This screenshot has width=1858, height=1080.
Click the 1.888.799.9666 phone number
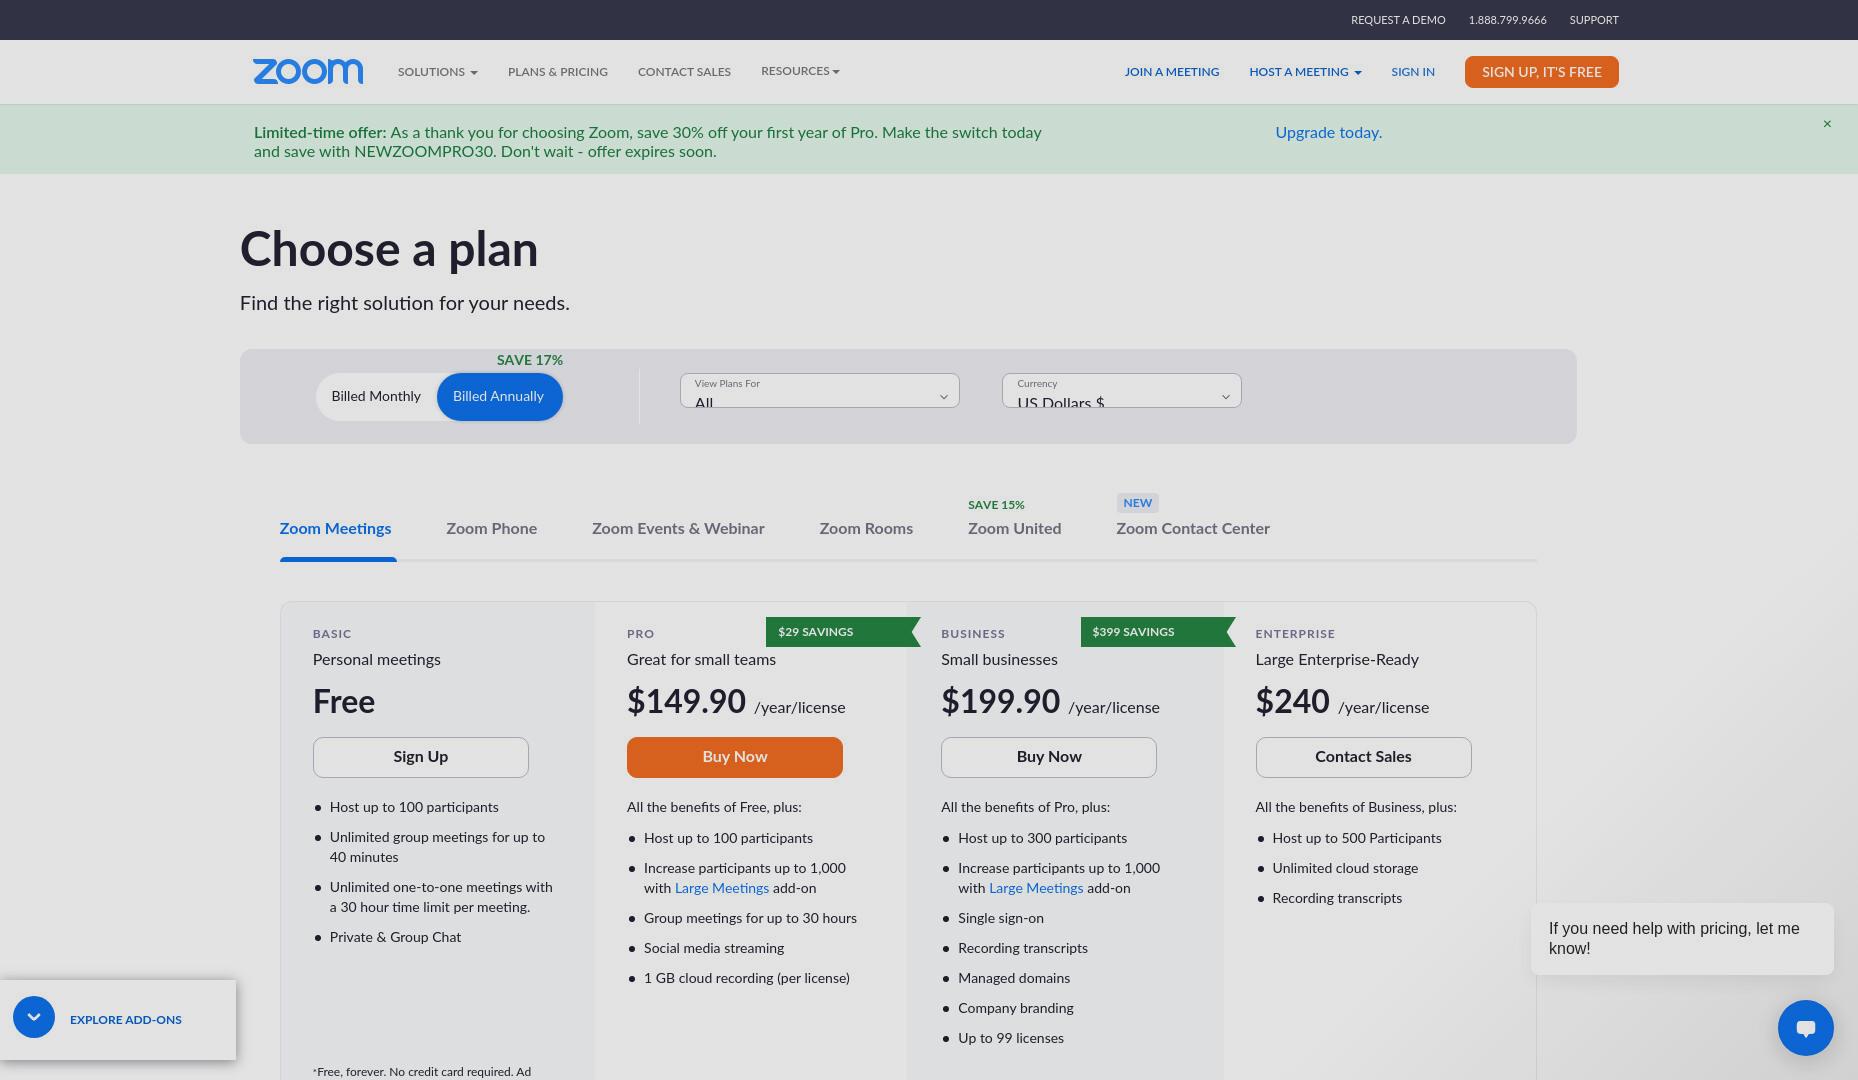click(x=1507, y=20)
